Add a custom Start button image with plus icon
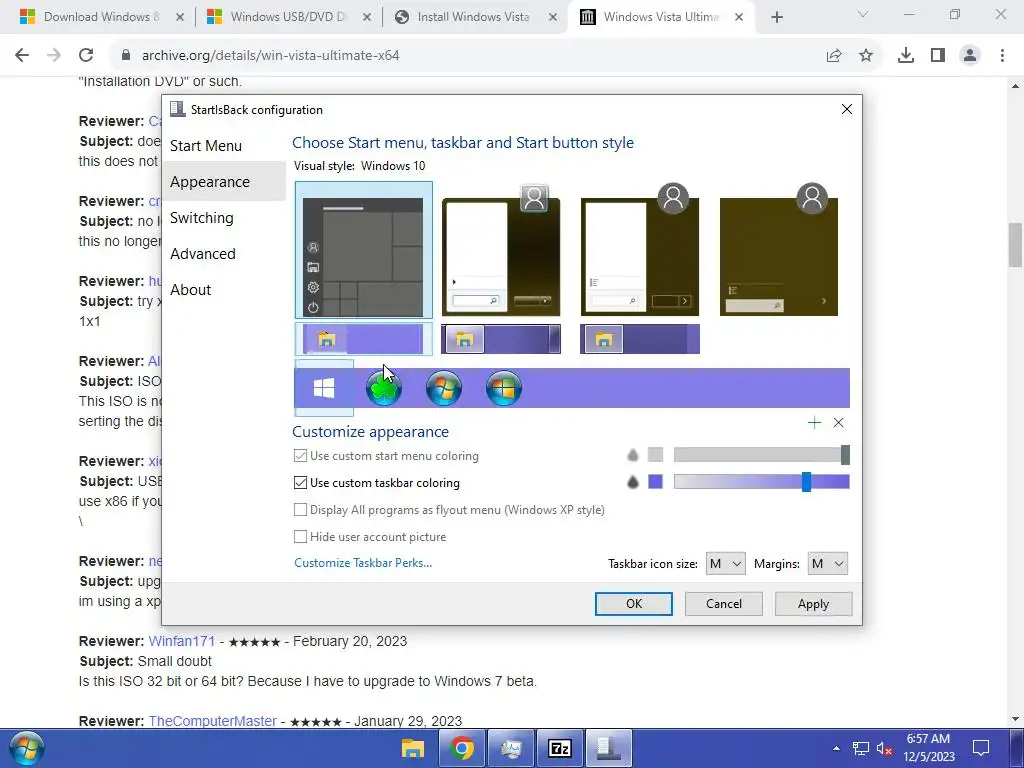 814,423
